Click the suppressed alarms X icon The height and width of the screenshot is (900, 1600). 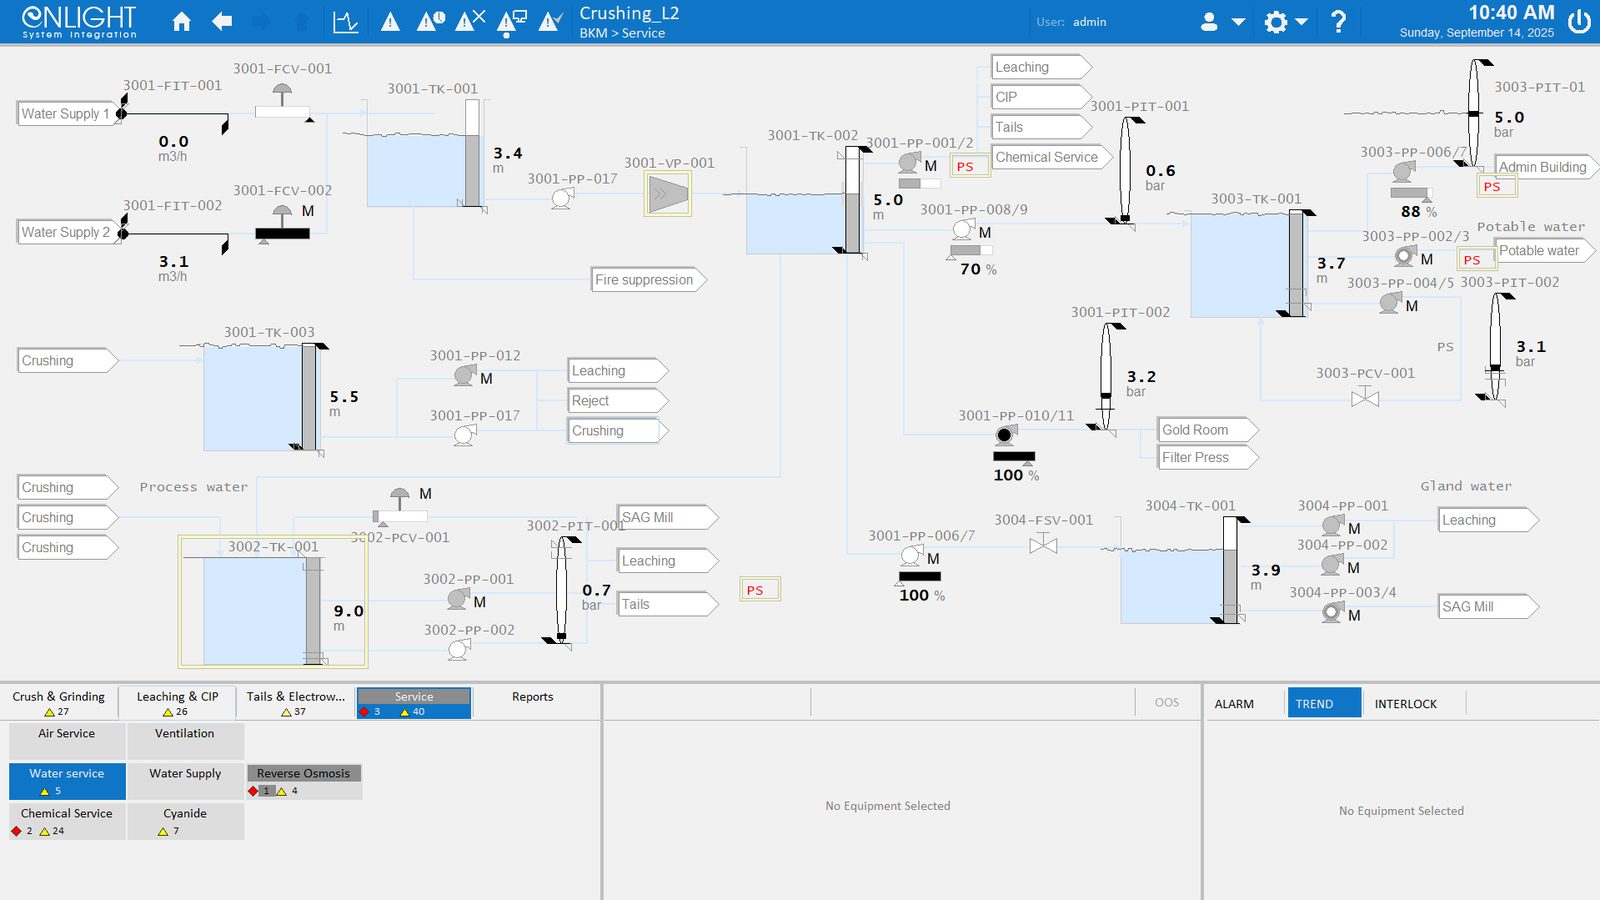tap(470, 21)
